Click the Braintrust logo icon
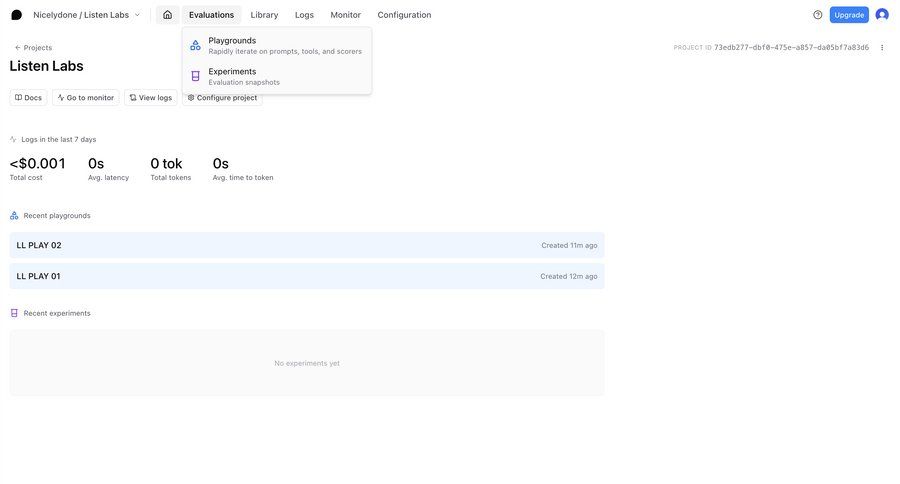The width and height of the screenshot is (900, 484). coord(17,15)
